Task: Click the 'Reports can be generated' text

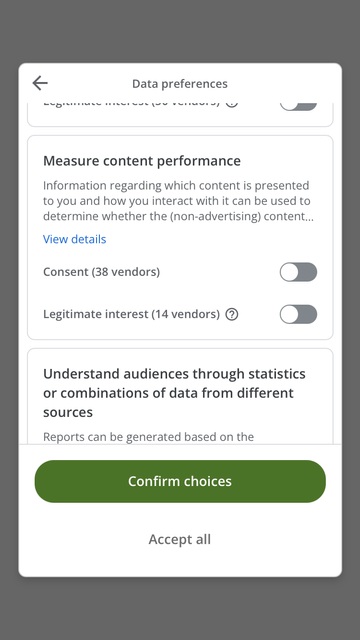Action: (149, 437)
